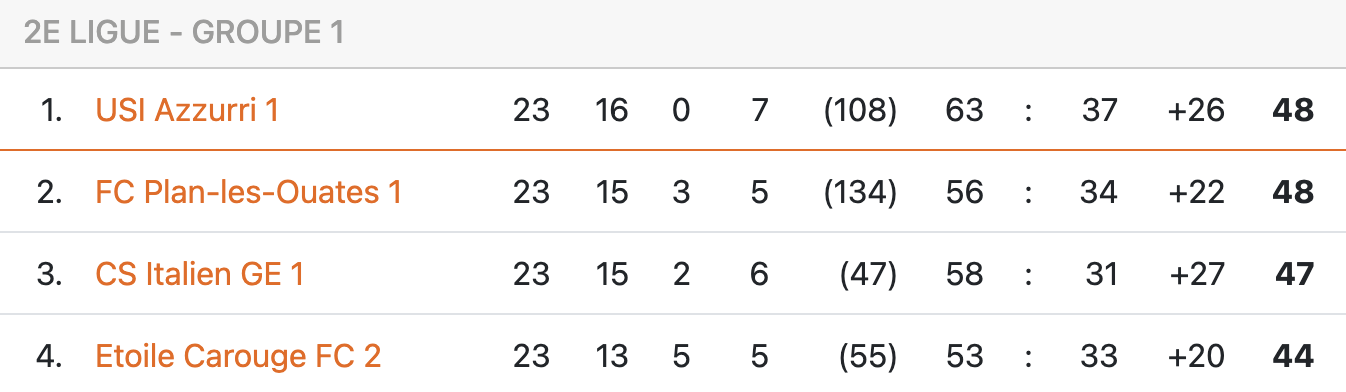The image size is (1346, 392).
Task: Click the (134) fair-play value
Action: click(860, 191)
